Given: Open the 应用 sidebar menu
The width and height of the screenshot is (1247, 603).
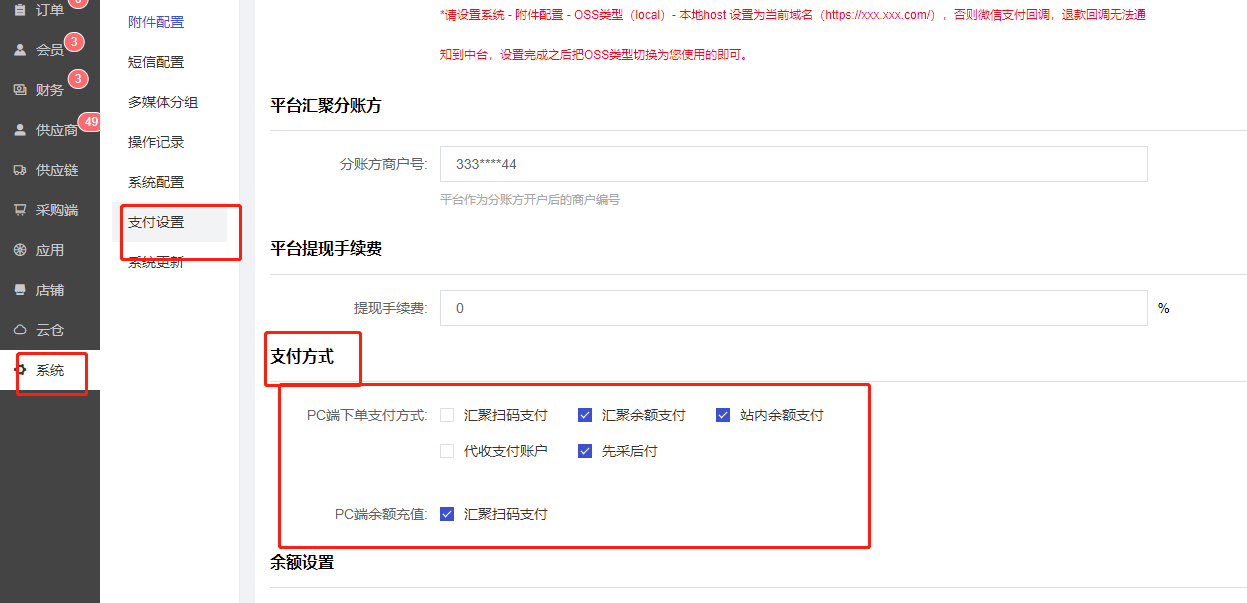Looking at the screenshot, I should tap(50, 250).
